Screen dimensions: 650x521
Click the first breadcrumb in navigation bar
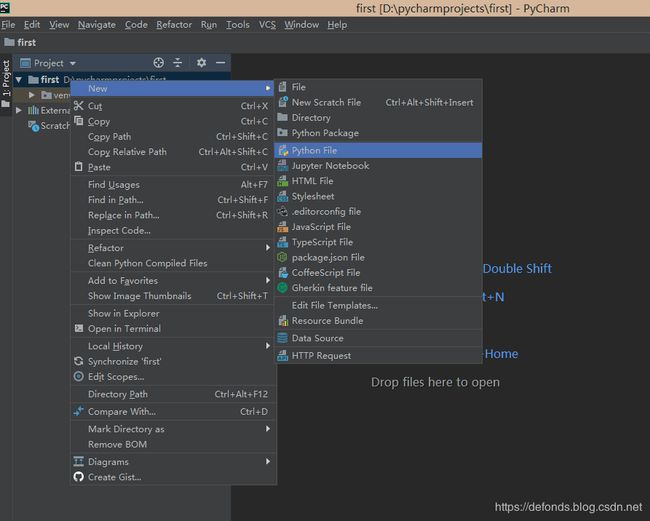pos(20,42)
